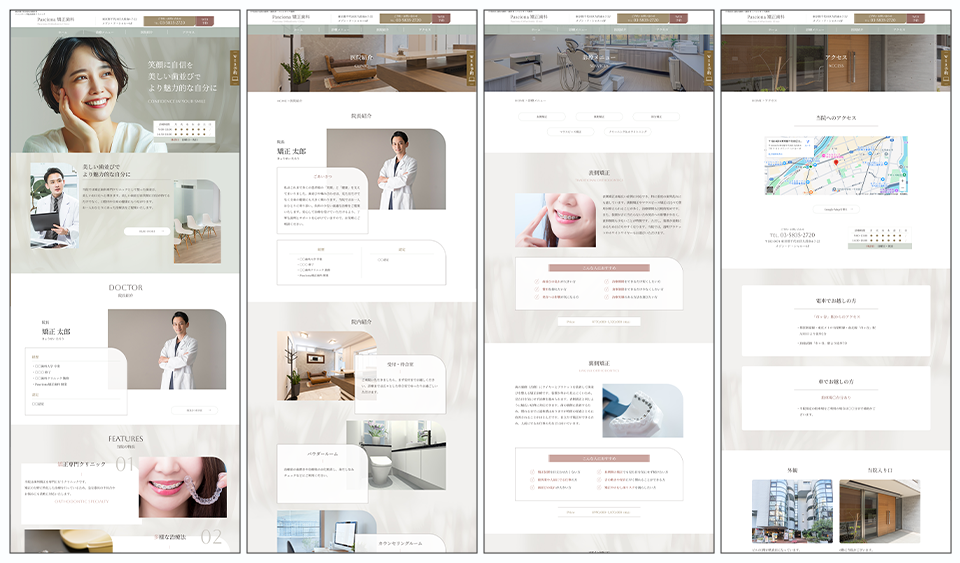Click the opening-hours table on access page
The image size is (960, 563).
click(879, 237)
